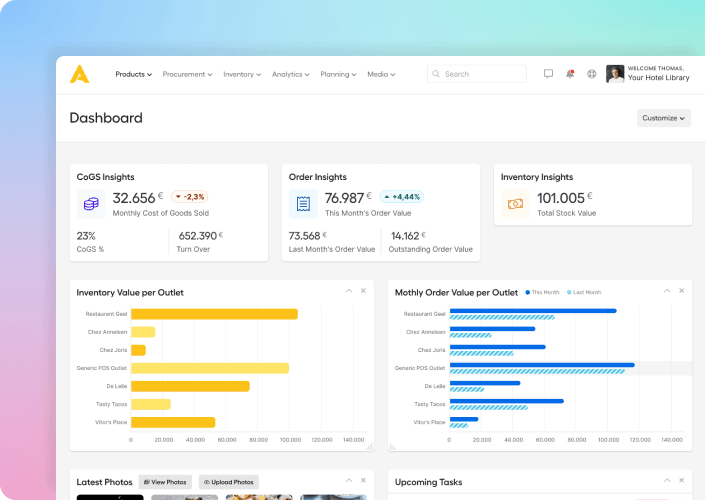Image resolution: width=705 pixels, height=503 pixels.
Task: Collapse the Inventory Value per Outlet panel
Action: (x=349, y=291)
